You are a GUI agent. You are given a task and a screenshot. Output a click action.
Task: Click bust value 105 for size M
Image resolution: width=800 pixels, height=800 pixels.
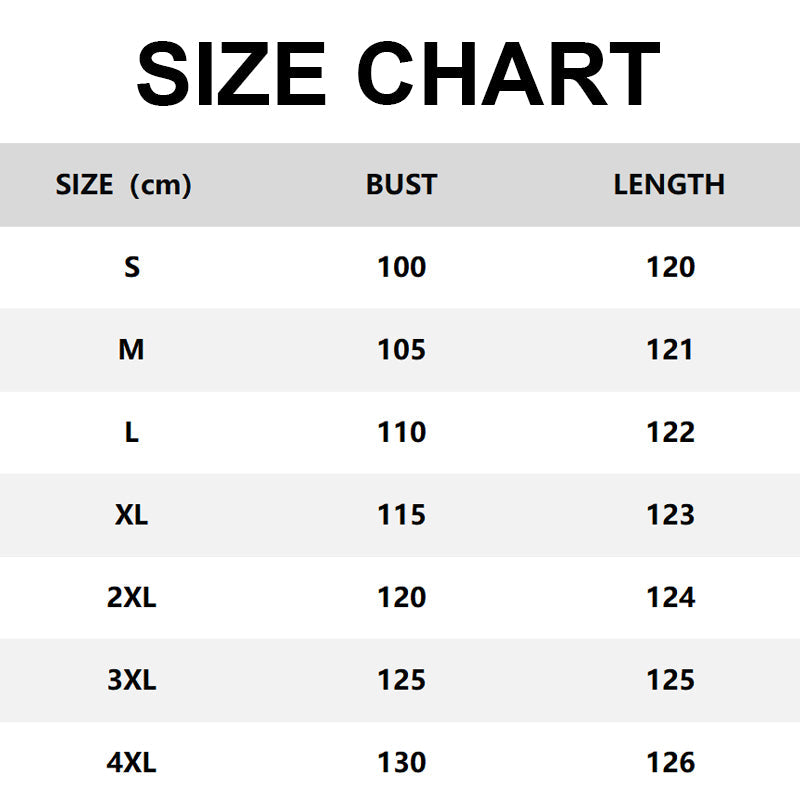[x=401, y=350]
